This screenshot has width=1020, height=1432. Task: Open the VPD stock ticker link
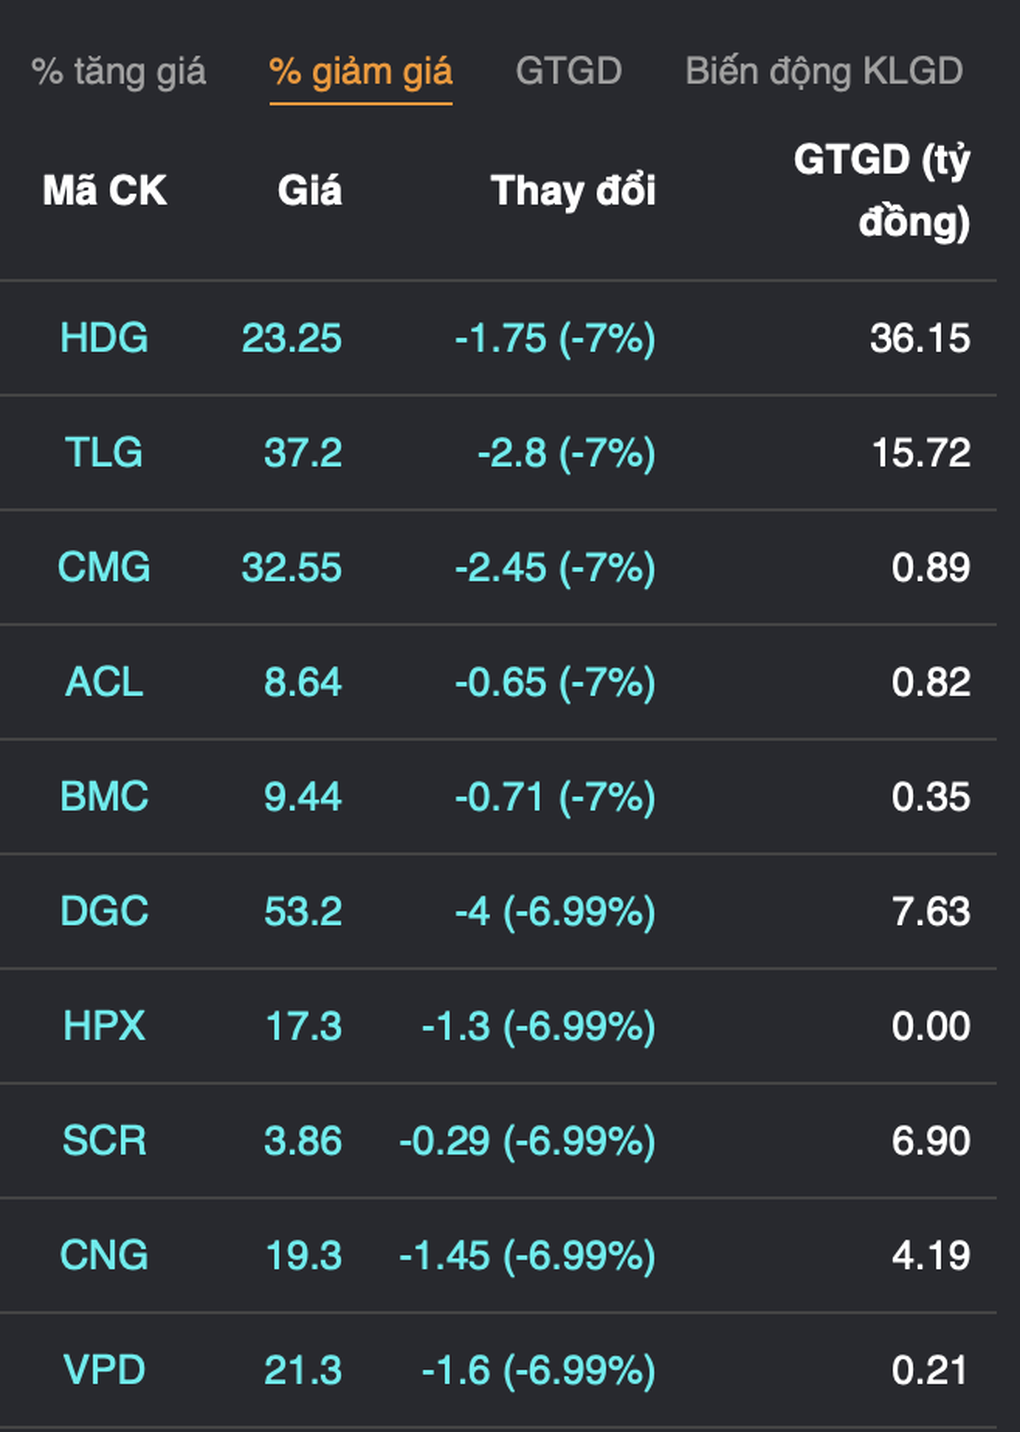pyautogui.click(x=104, y=1370)
